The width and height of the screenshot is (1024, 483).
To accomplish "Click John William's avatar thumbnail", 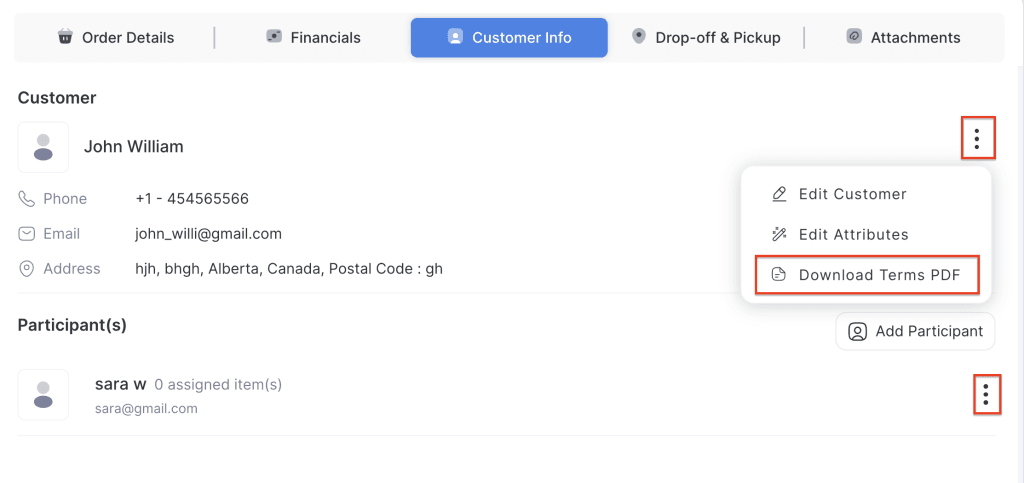I will (x=43, y=147).
